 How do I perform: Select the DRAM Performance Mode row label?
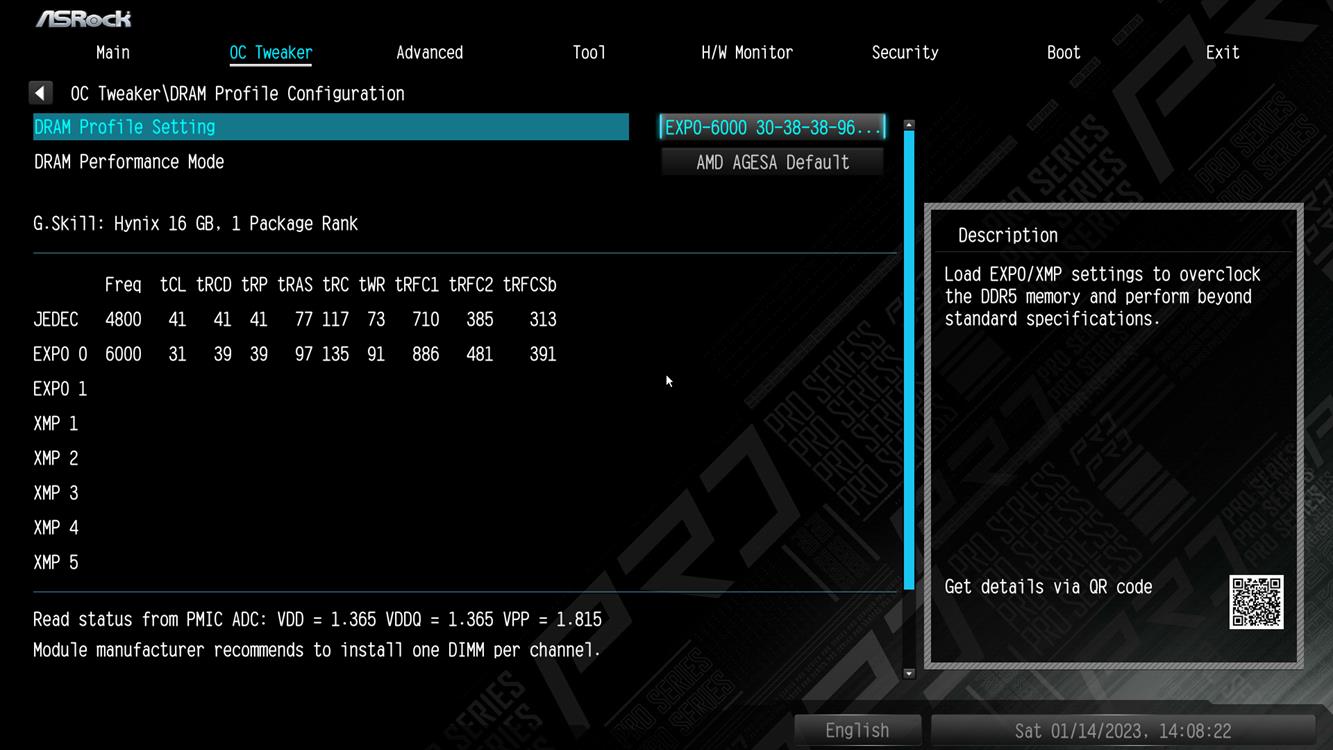pyautogui.click(x=130, y=162)
